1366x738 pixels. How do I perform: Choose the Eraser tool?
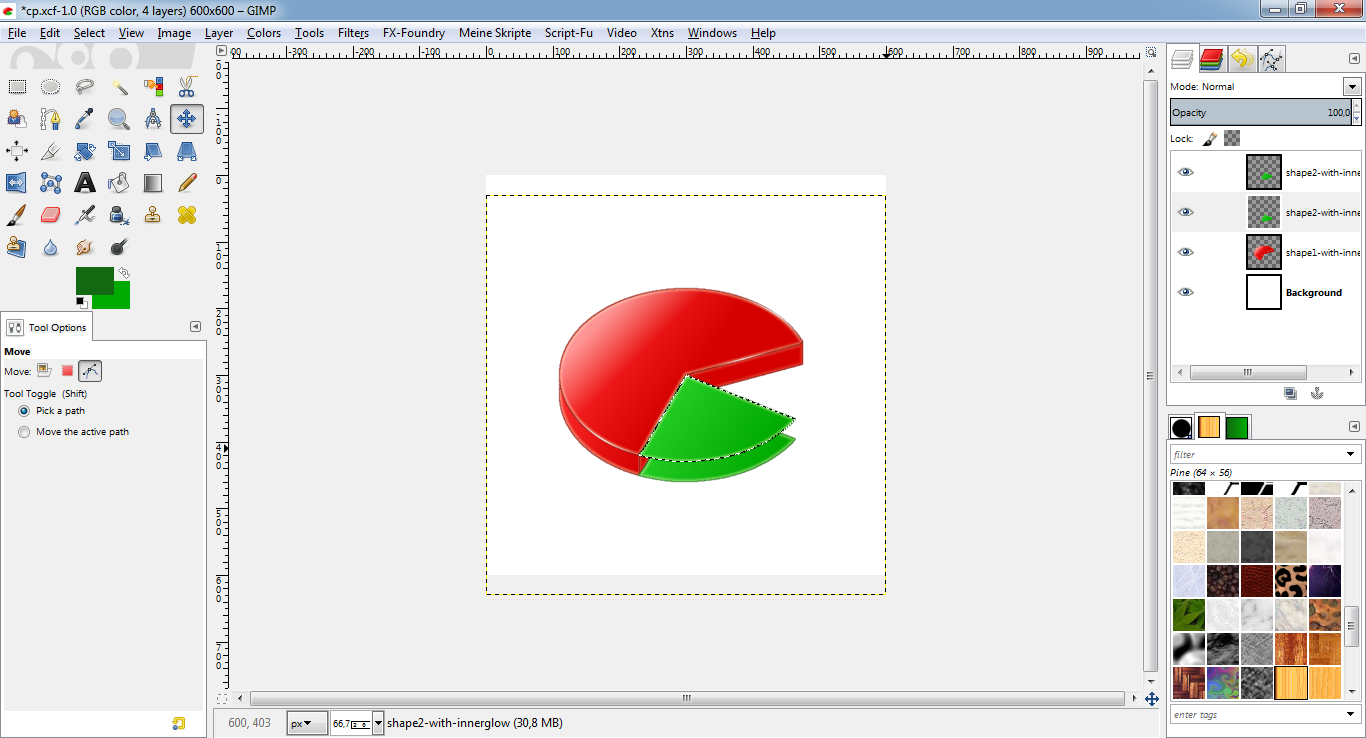coord(51,215)
